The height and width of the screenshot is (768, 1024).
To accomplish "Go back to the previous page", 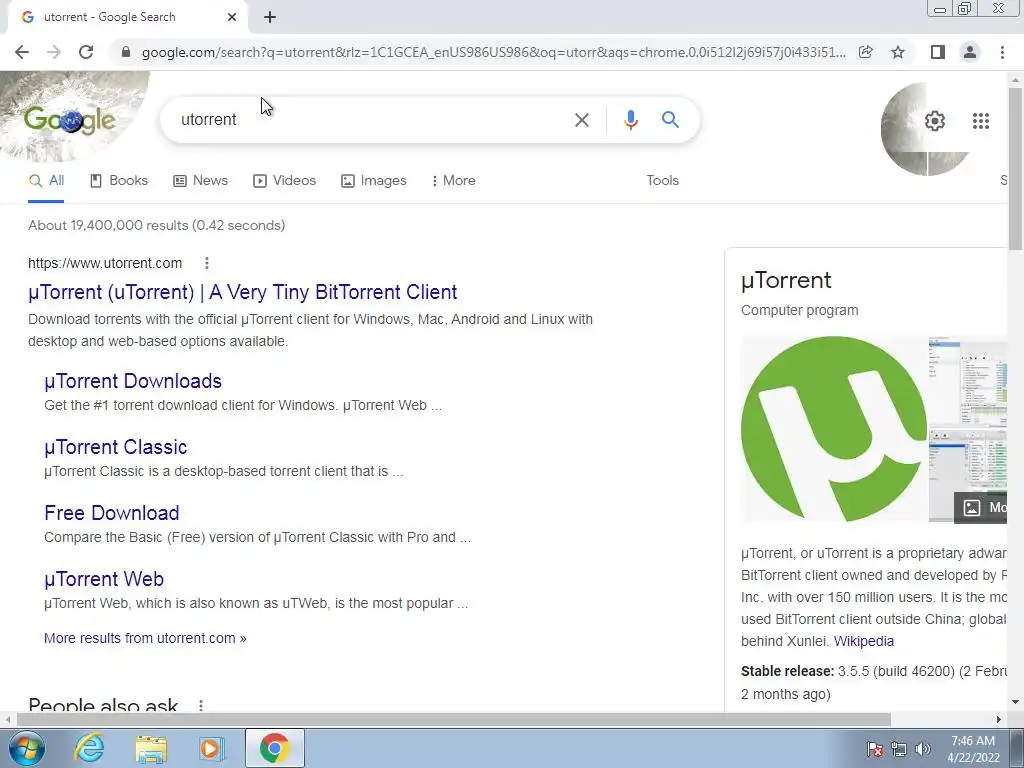I will [22, 52].
